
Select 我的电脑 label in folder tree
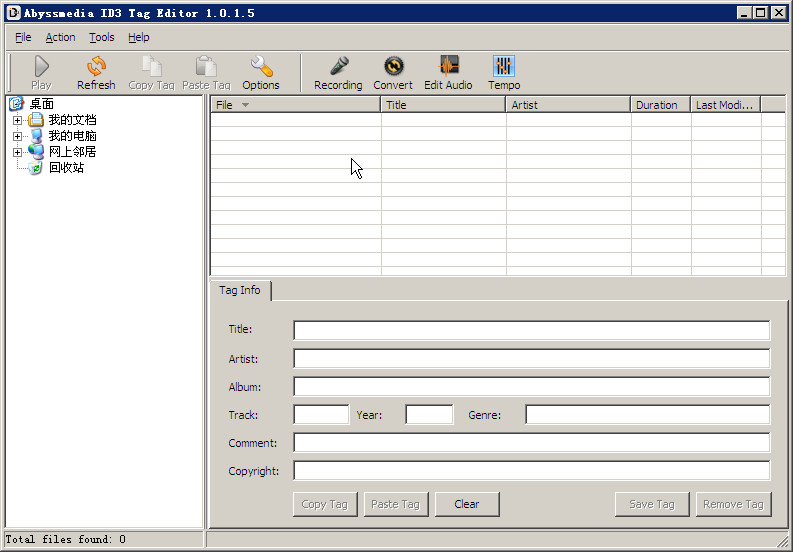coord(72,136)
